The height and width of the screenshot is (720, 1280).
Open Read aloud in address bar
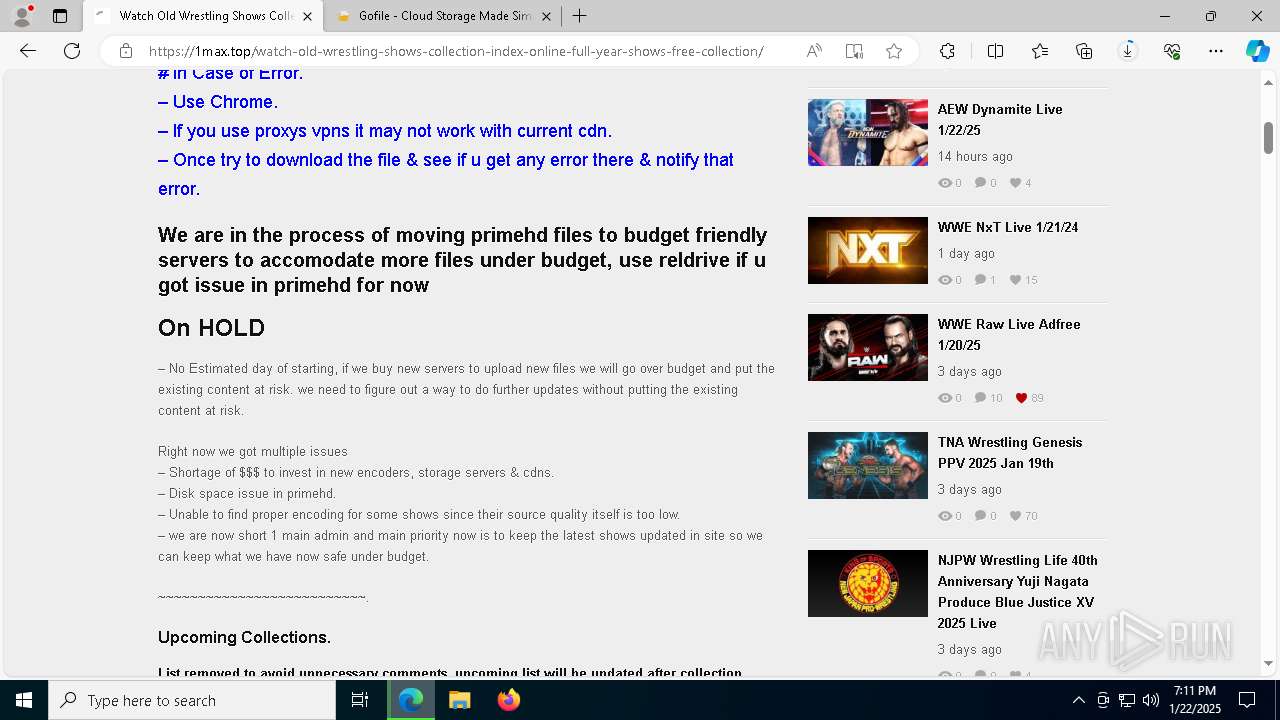click(x=814, y=51)
